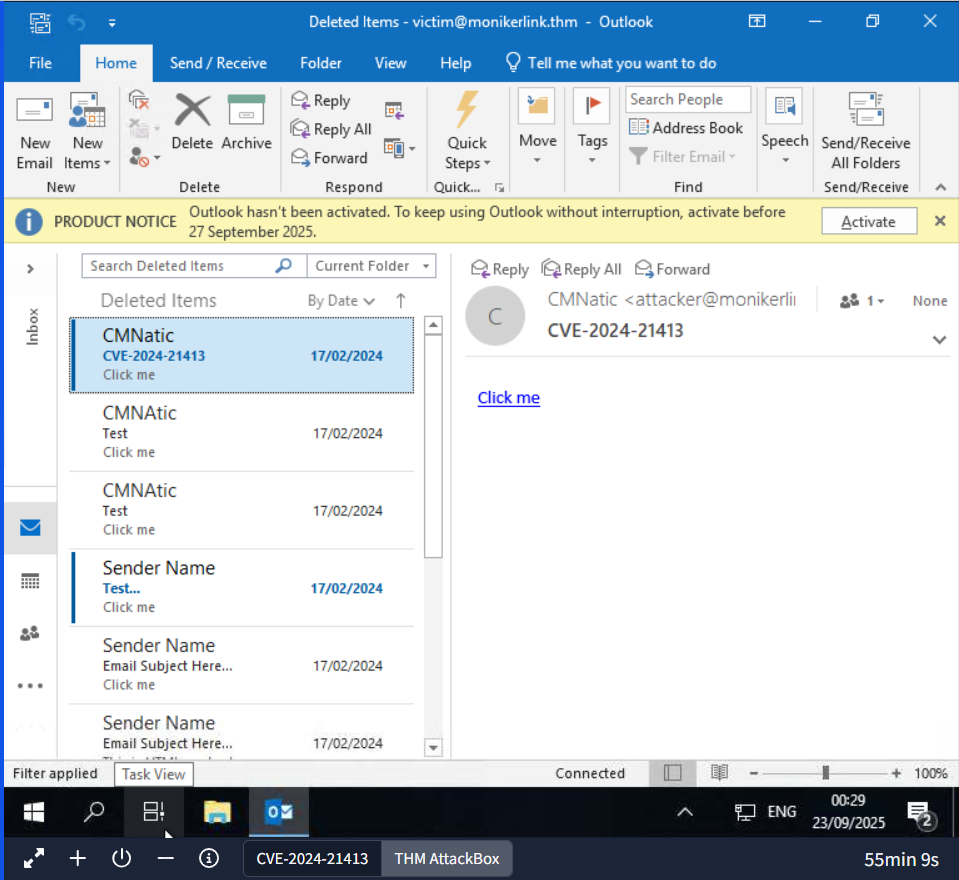Click the zoom slider handle
Viewport: 959px width, 880px height.
(x=826, y=773)
